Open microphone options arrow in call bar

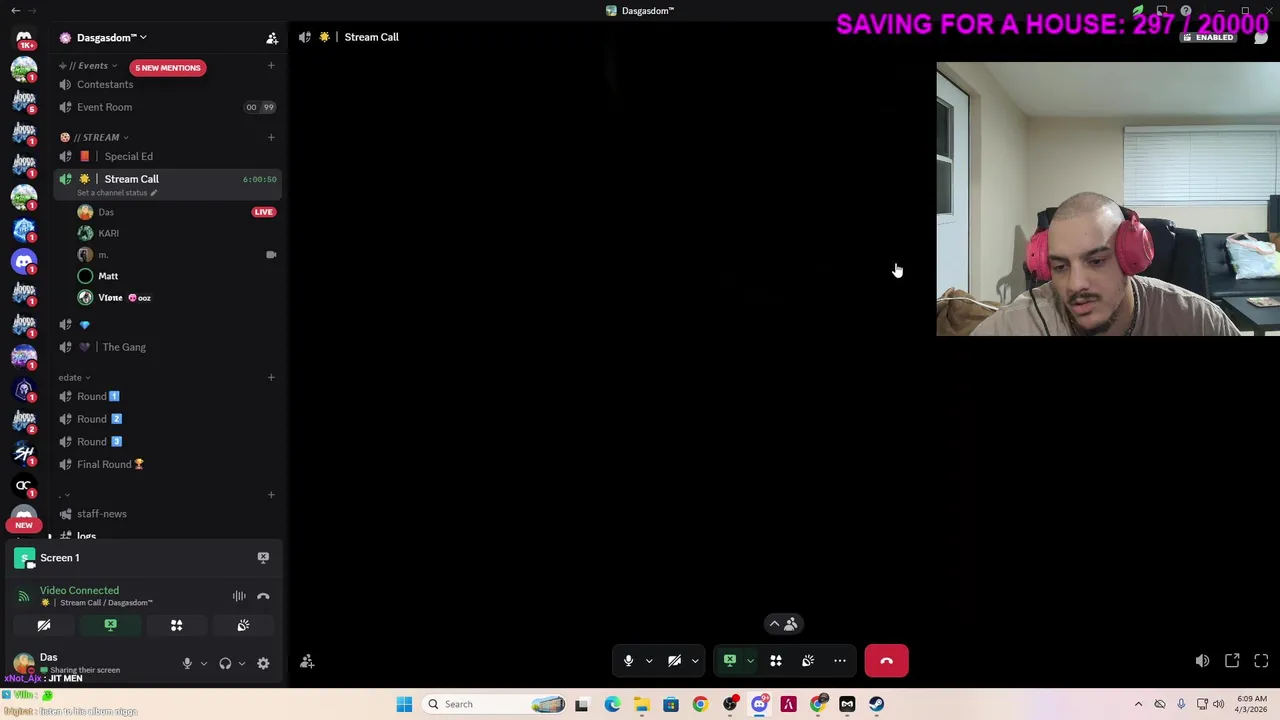649,661
